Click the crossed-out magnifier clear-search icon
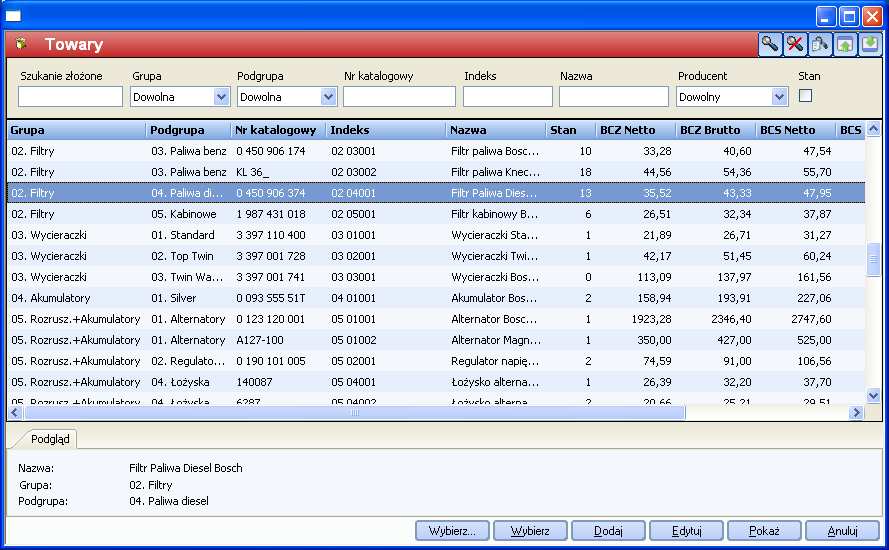 [x=795, y=44]
